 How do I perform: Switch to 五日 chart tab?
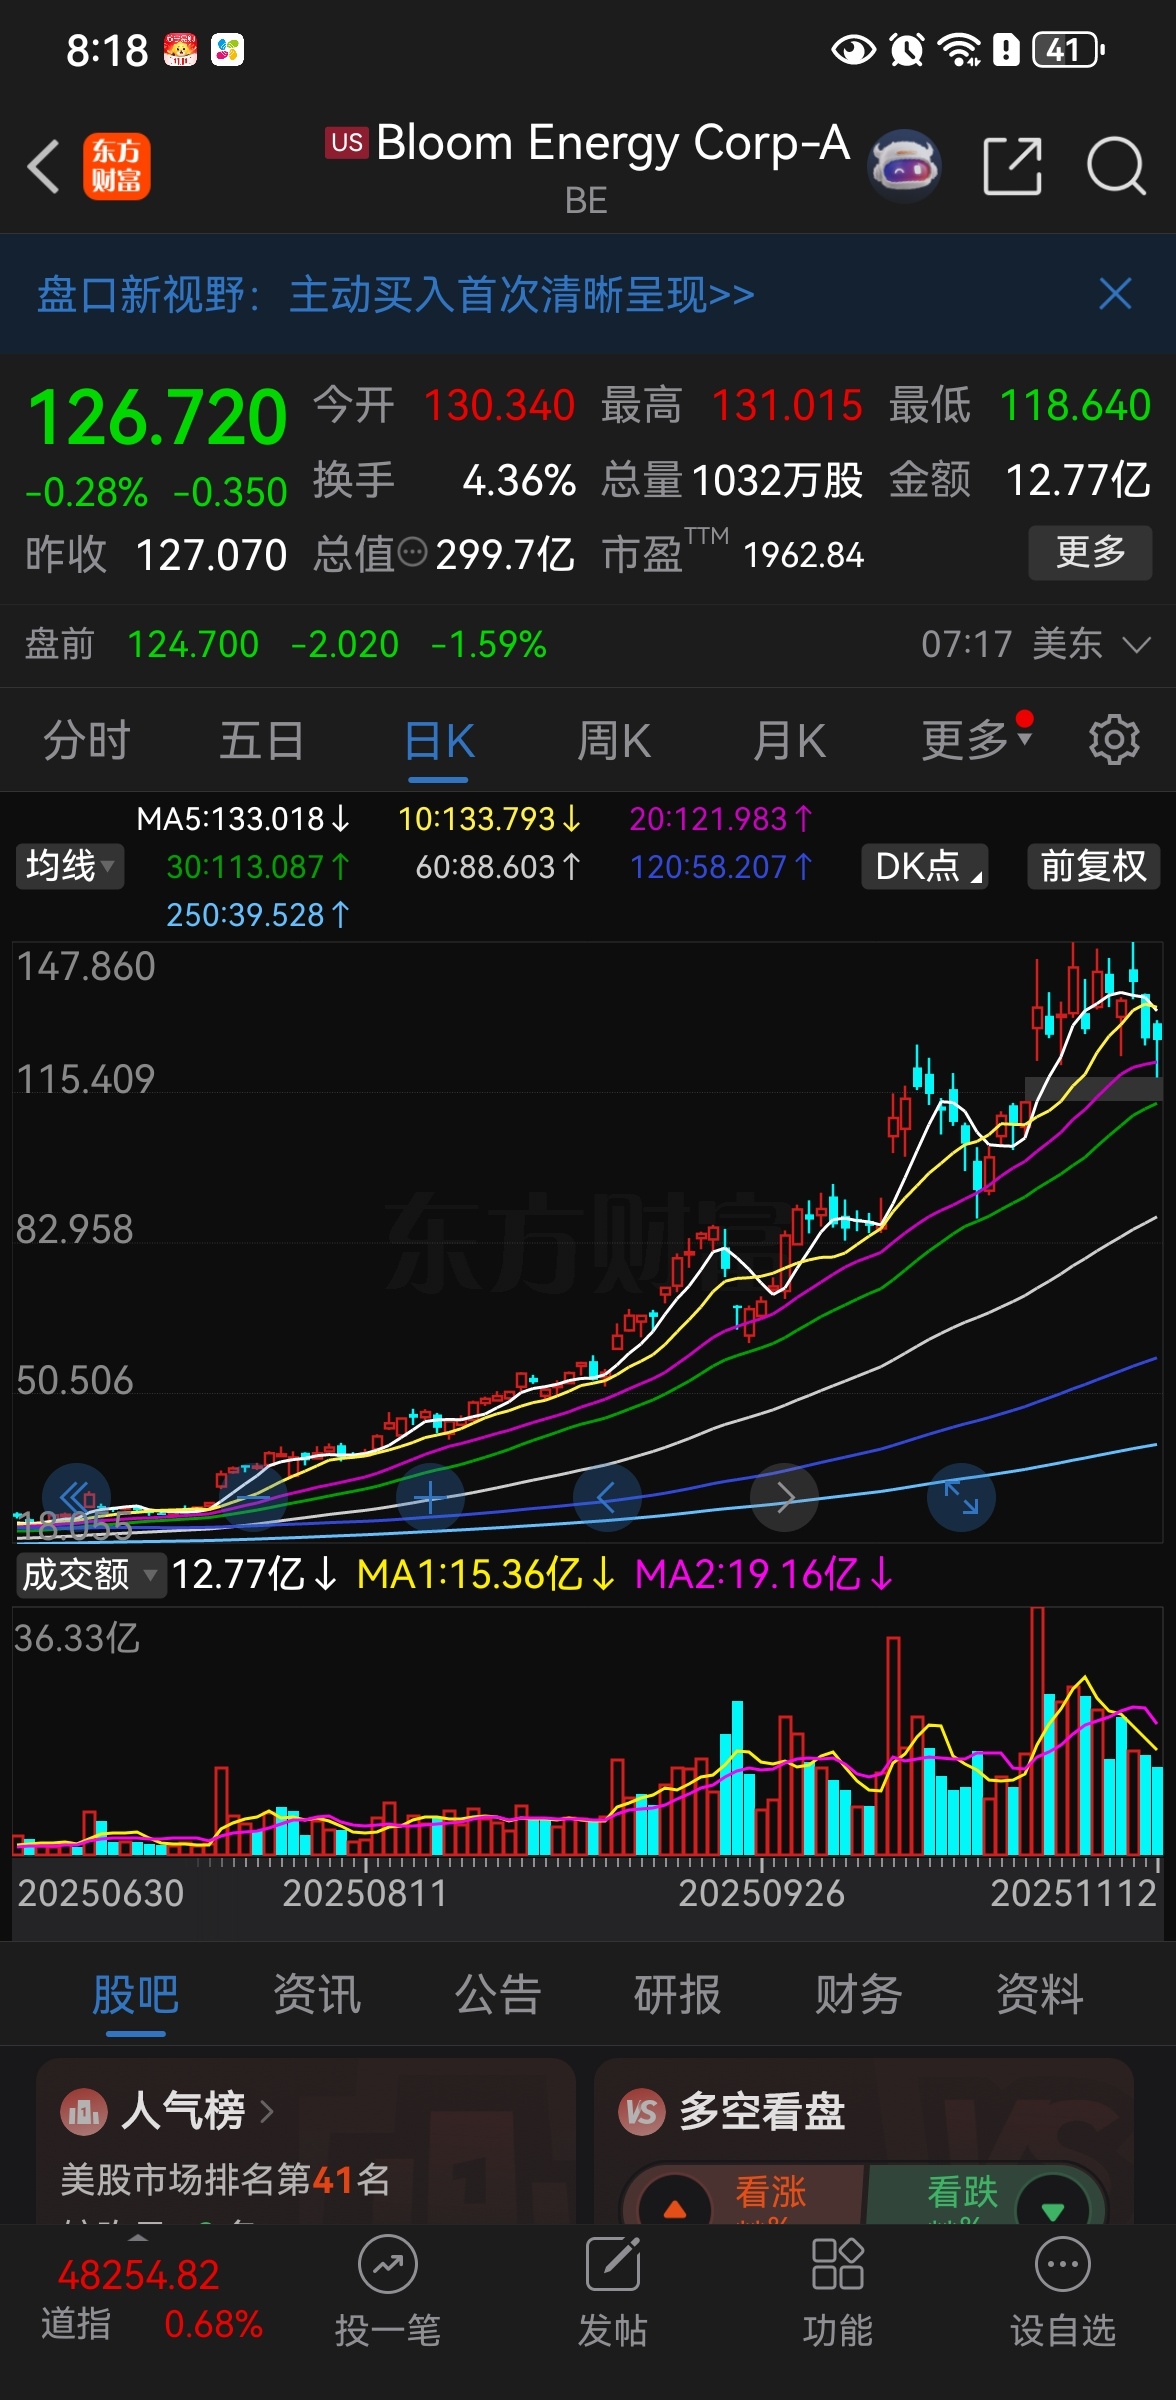coord(262,741)
